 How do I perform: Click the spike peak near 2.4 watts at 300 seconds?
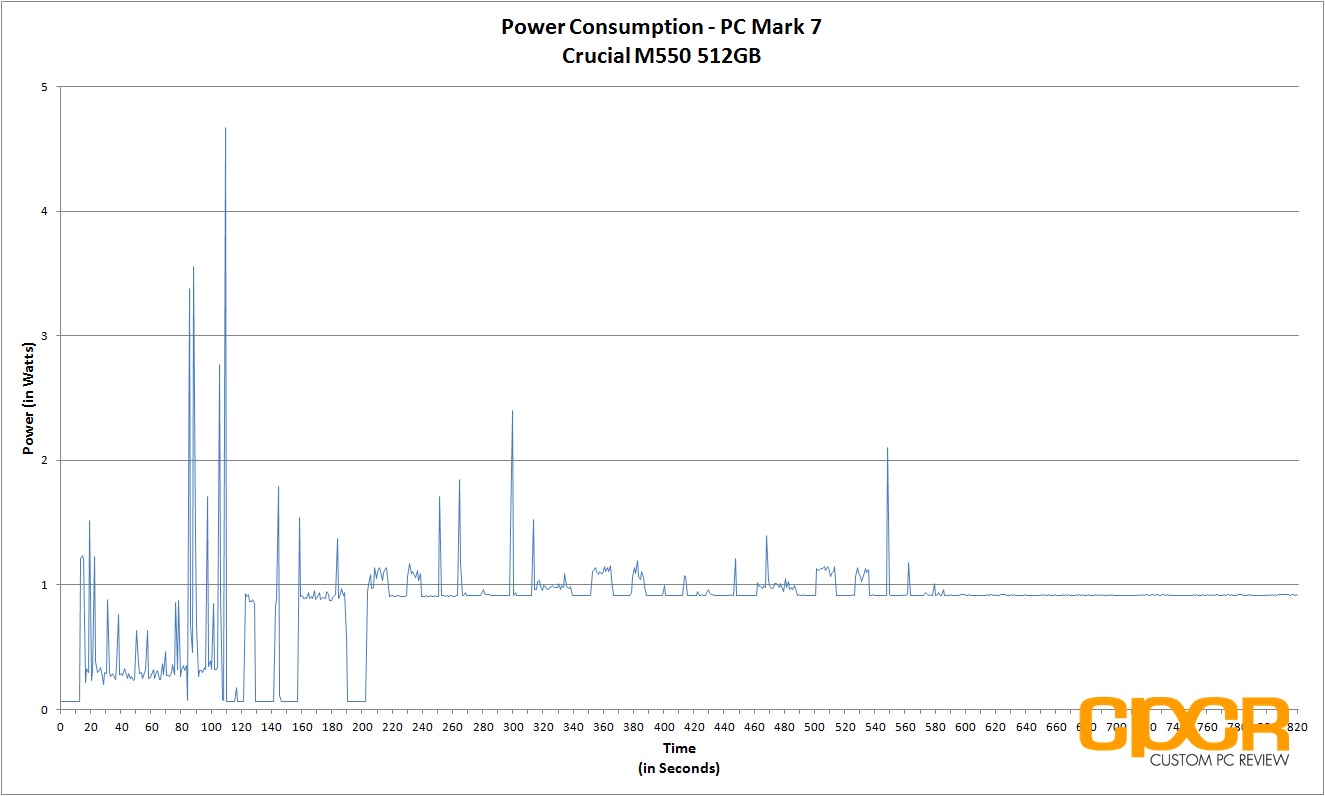[x=513, y=411]
